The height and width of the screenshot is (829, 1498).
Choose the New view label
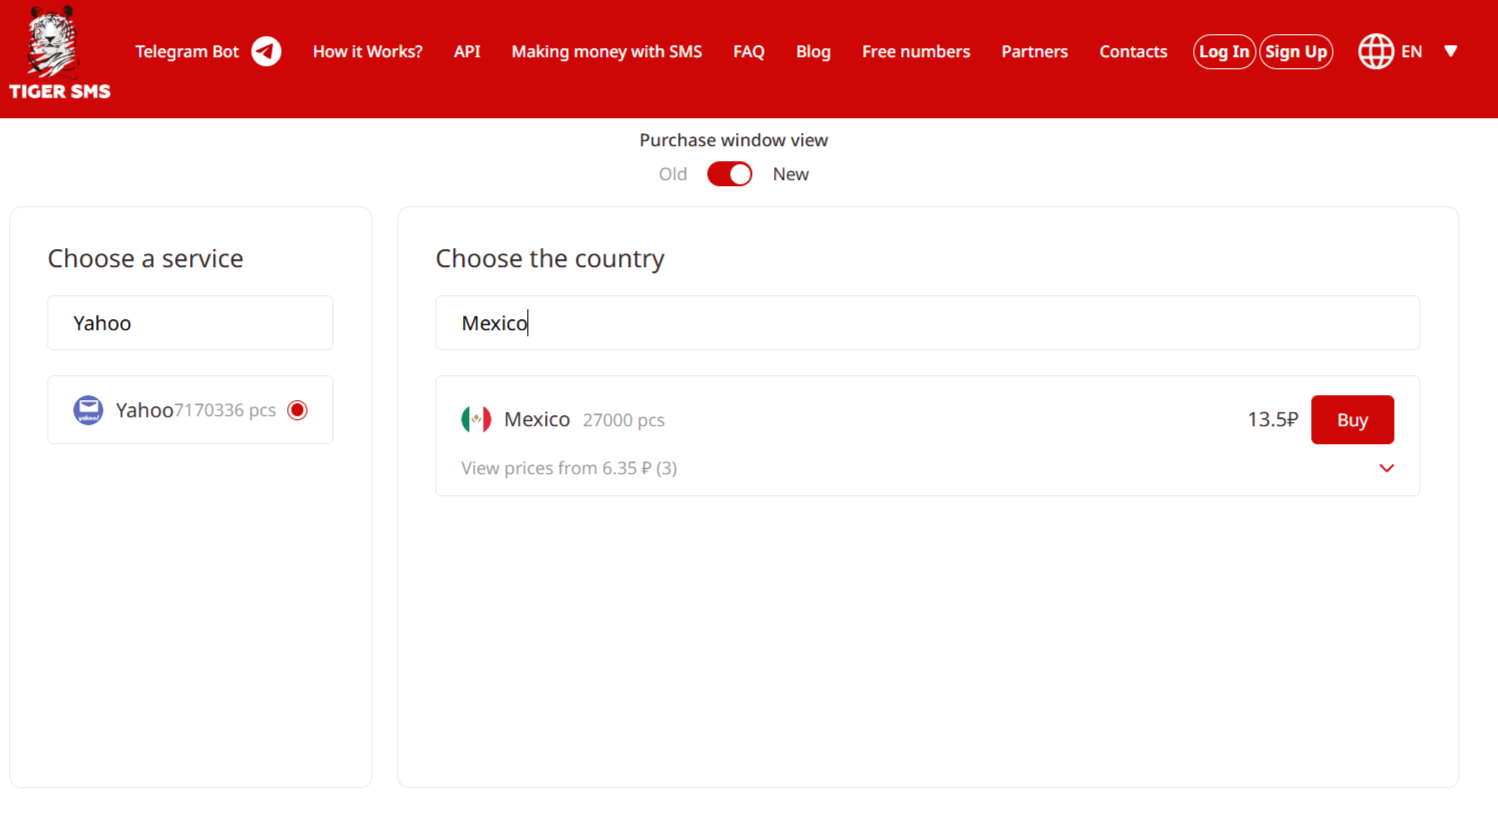point(790,174)
